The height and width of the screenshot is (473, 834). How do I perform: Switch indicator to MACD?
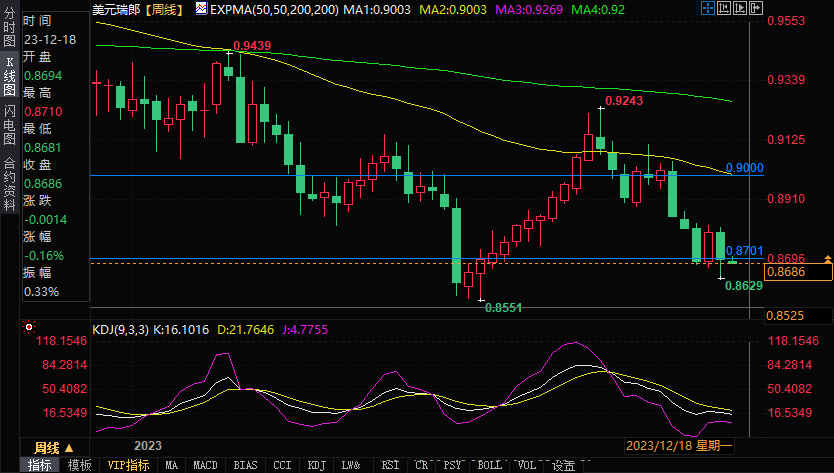point(205,465)
